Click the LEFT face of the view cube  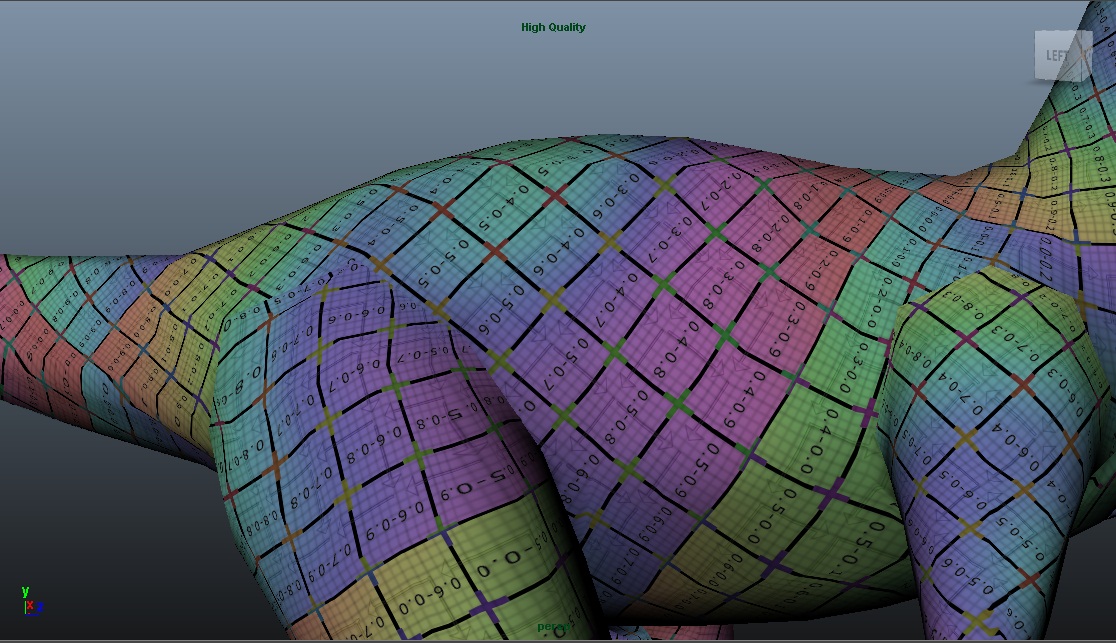[1058, 56]
